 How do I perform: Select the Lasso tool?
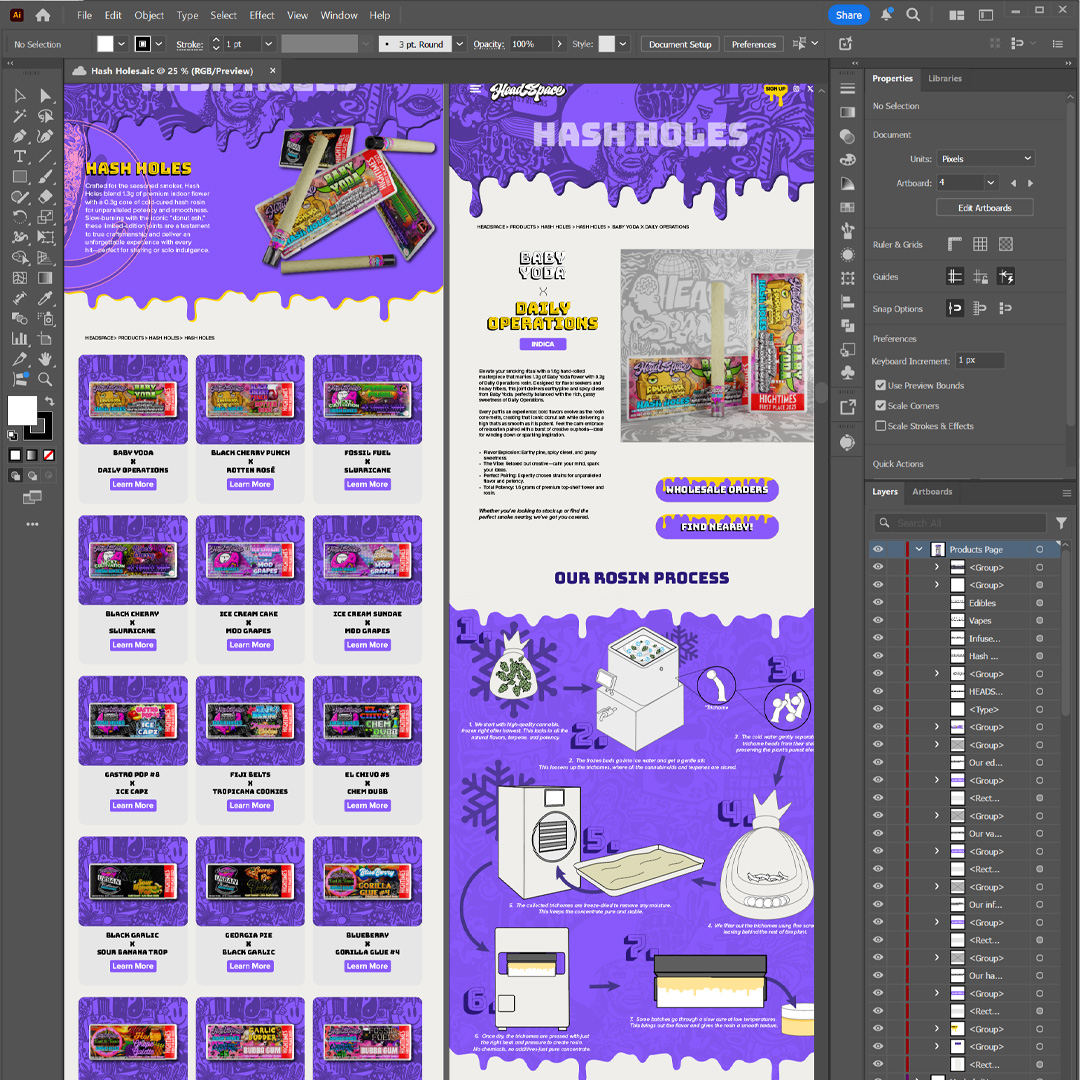pos(45,116)
